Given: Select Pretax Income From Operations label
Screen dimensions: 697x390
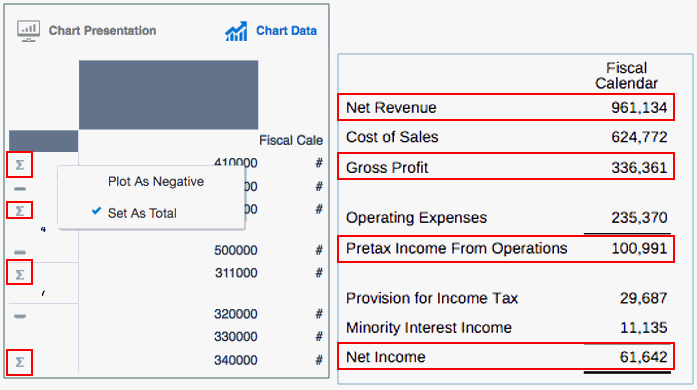Looking at the screenshot, I should pyautogui.click(x=457, y=248).
